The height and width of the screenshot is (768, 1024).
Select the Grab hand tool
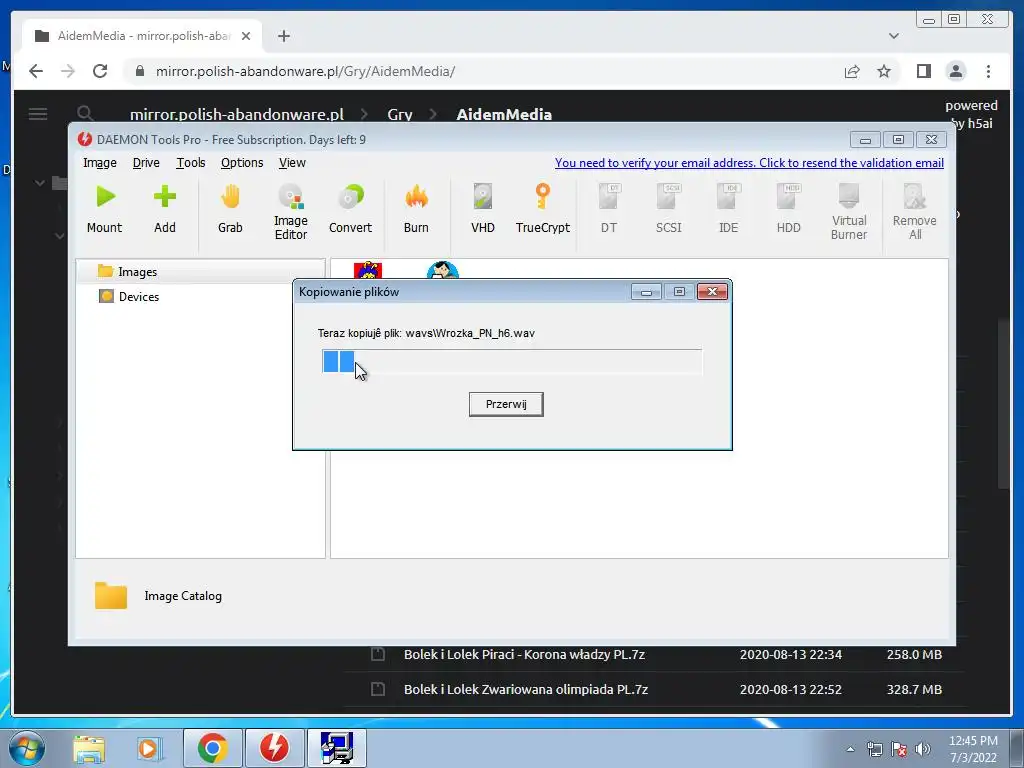coord(230,209)
